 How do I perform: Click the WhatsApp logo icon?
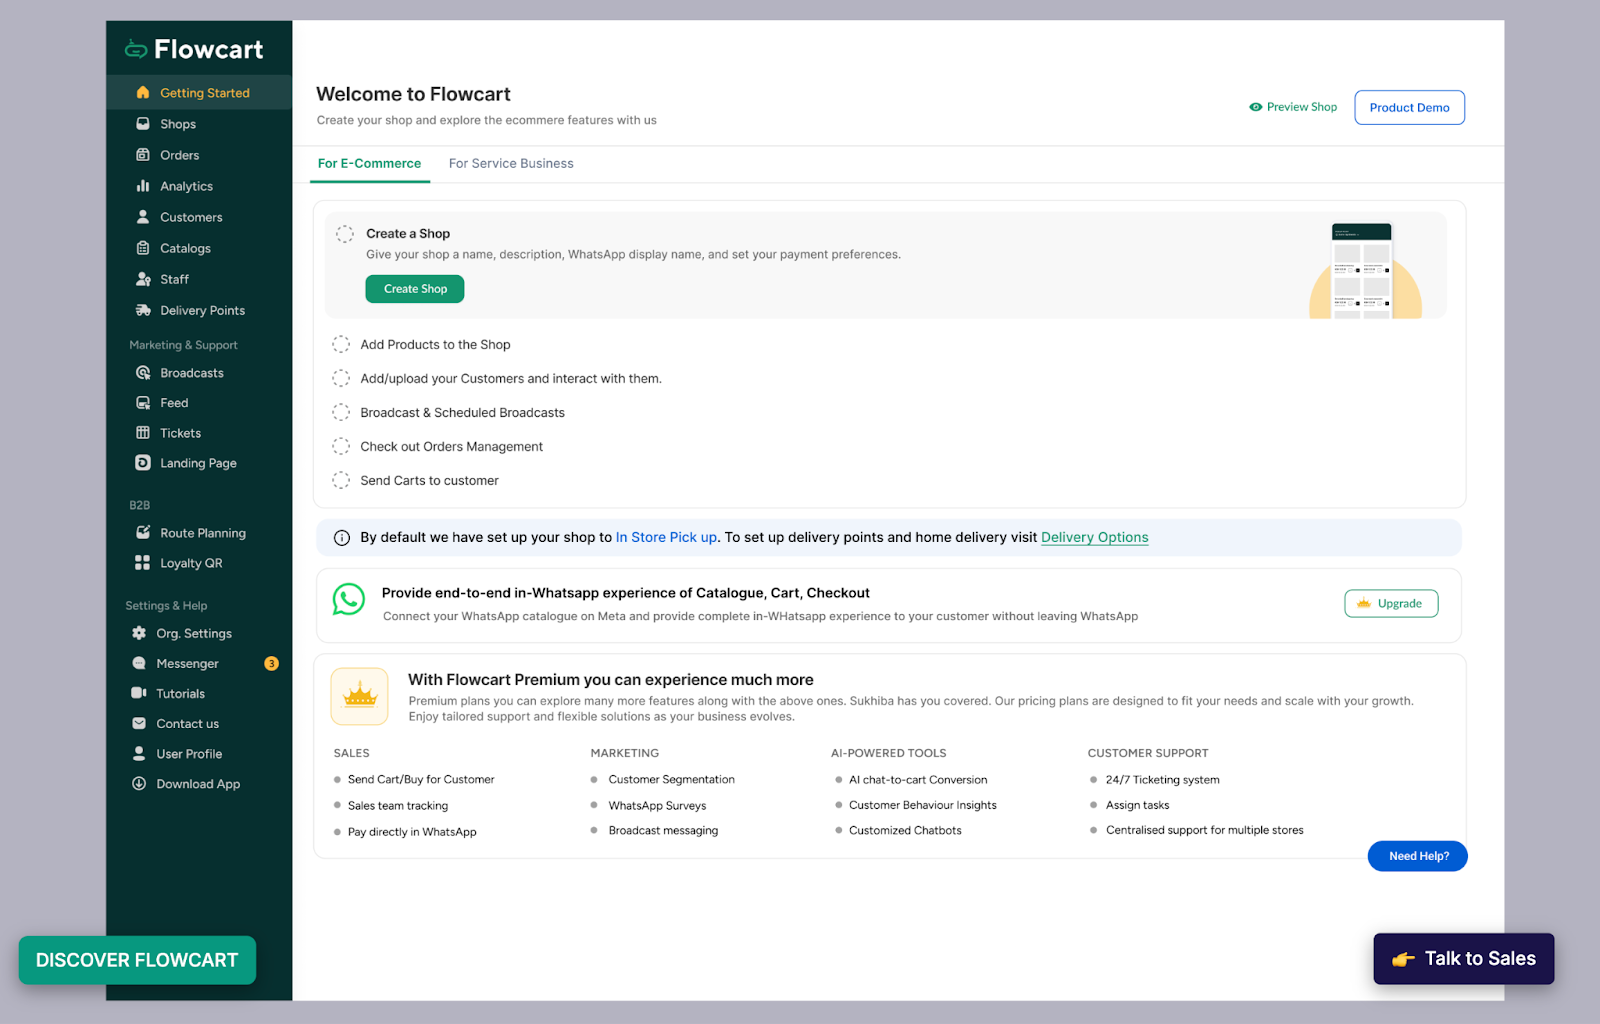pos(349,600)
